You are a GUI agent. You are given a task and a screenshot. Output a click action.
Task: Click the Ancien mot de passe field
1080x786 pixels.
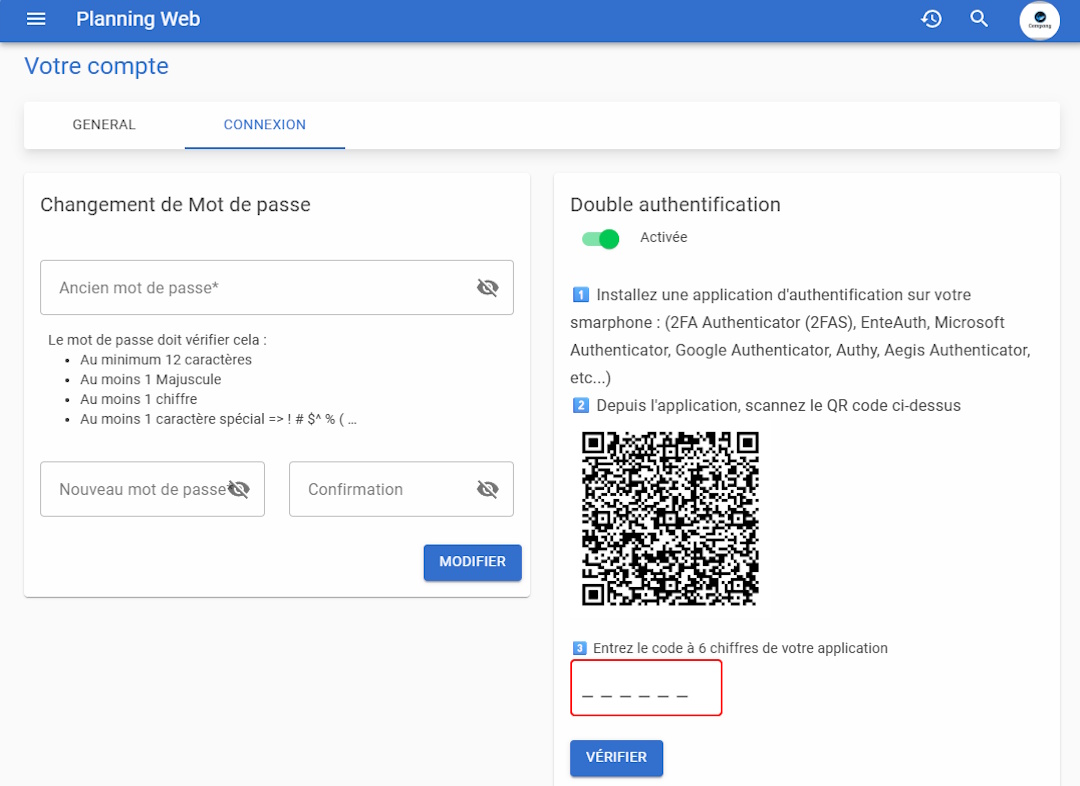click(277, 287)
